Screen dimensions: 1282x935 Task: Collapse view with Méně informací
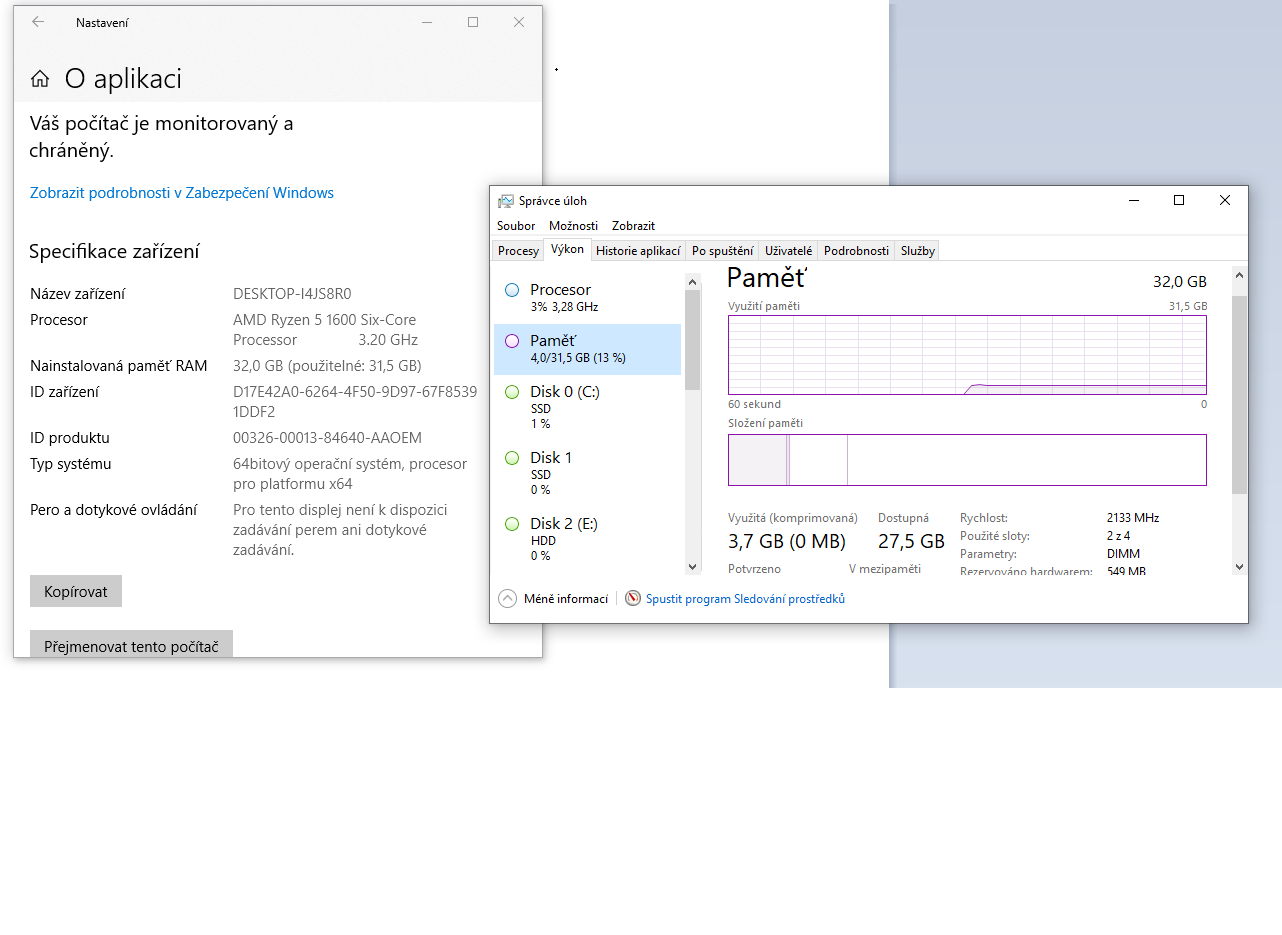(x=553, y=599)
